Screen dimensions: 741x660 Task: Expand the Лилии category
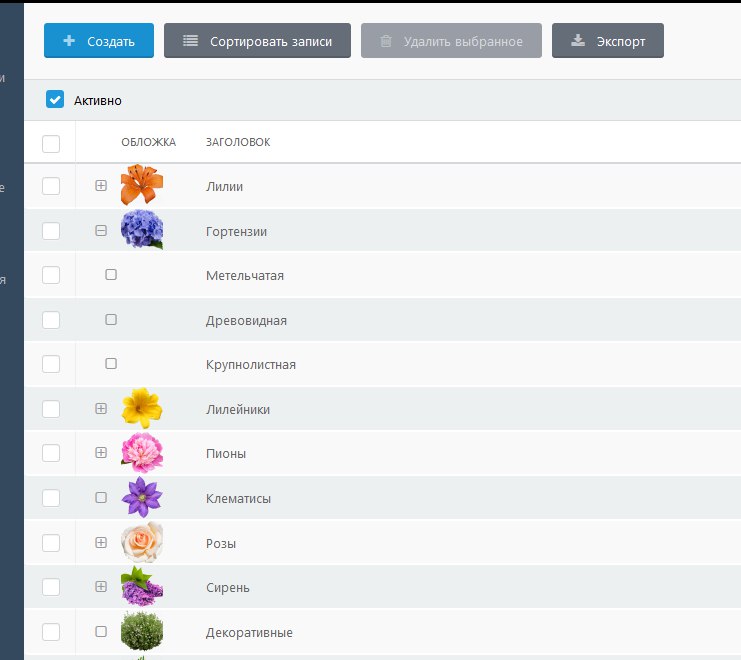coord(101,185)
